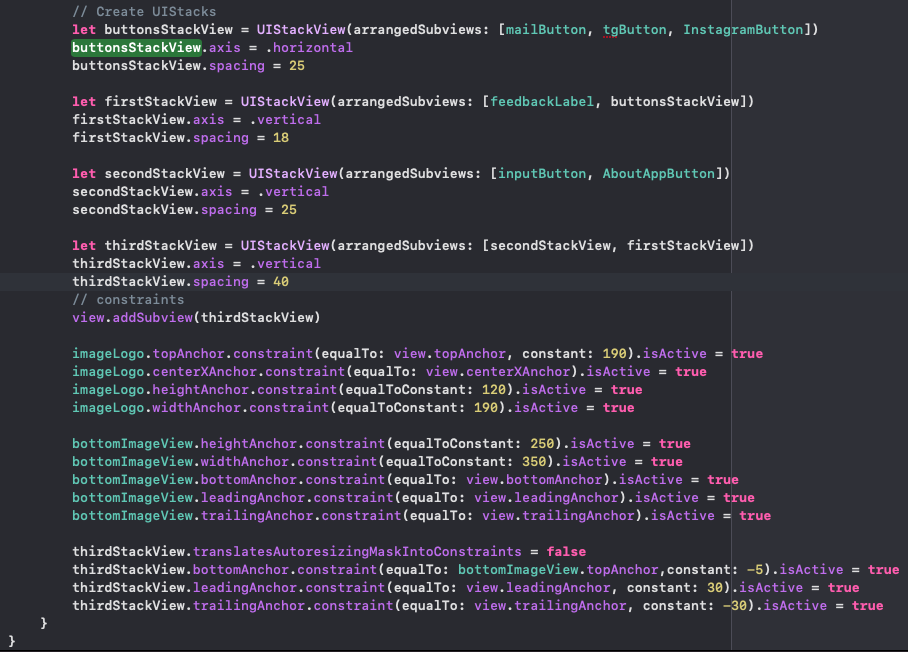Click spacing value 40
This screenshot has width=908, height=652.
pyautogui.click(x=281, y=281)
